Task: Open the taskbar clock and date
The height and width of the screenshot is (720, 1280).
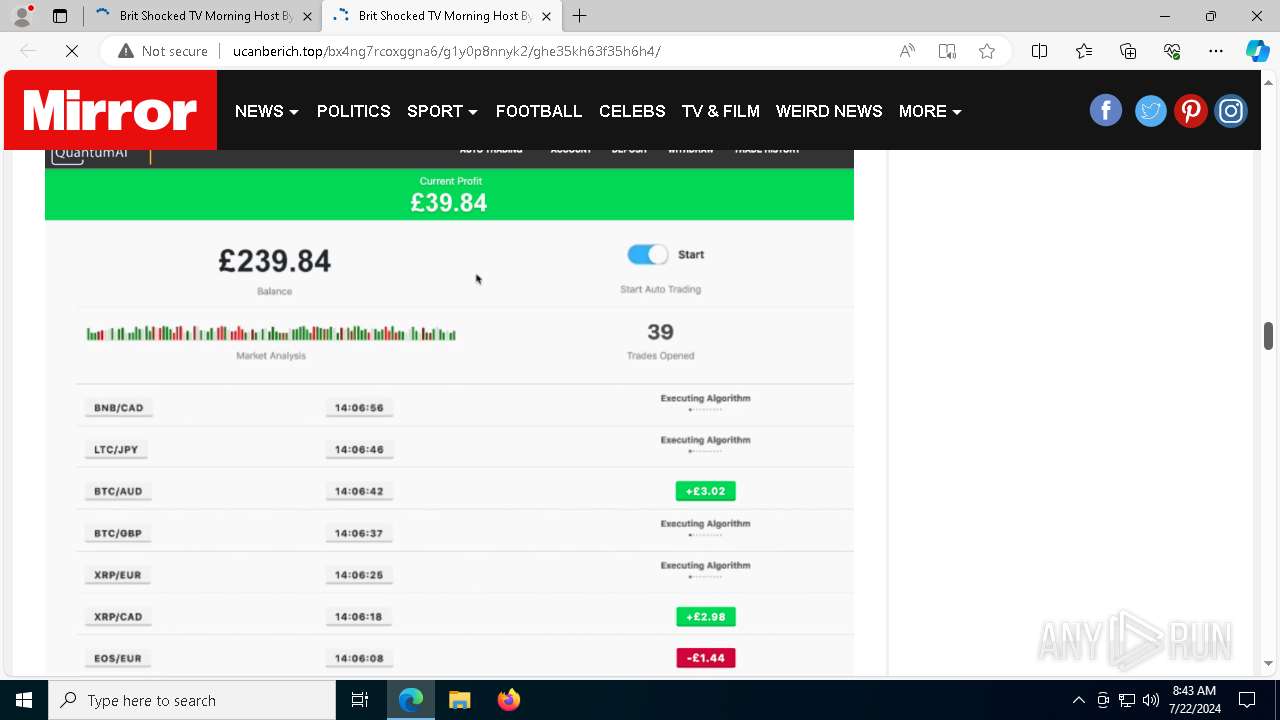Action: 1194,700
